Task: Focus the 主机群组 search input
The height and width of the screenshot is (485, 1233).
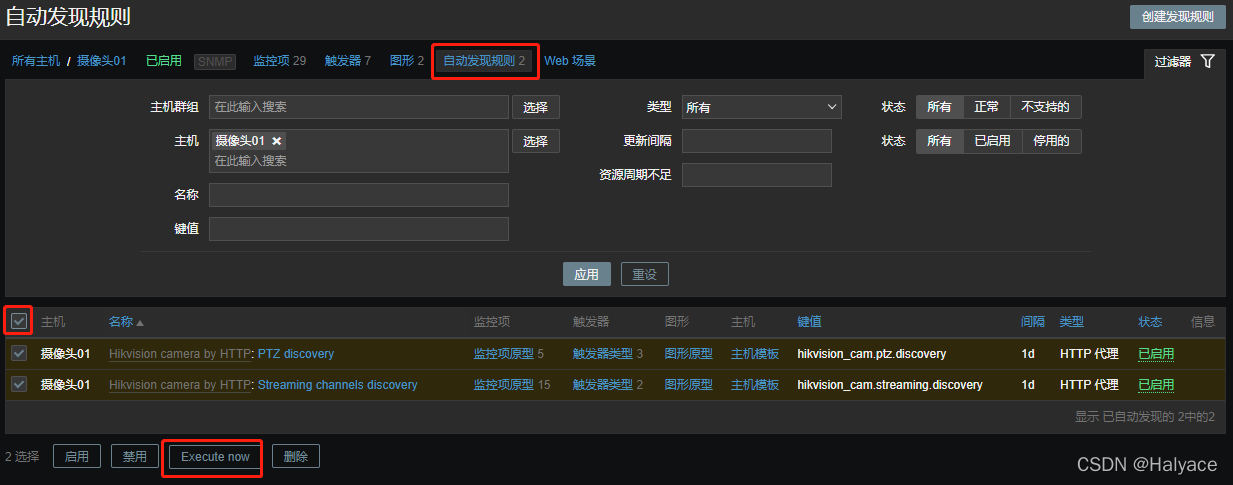Action: [x=359, y=107]
